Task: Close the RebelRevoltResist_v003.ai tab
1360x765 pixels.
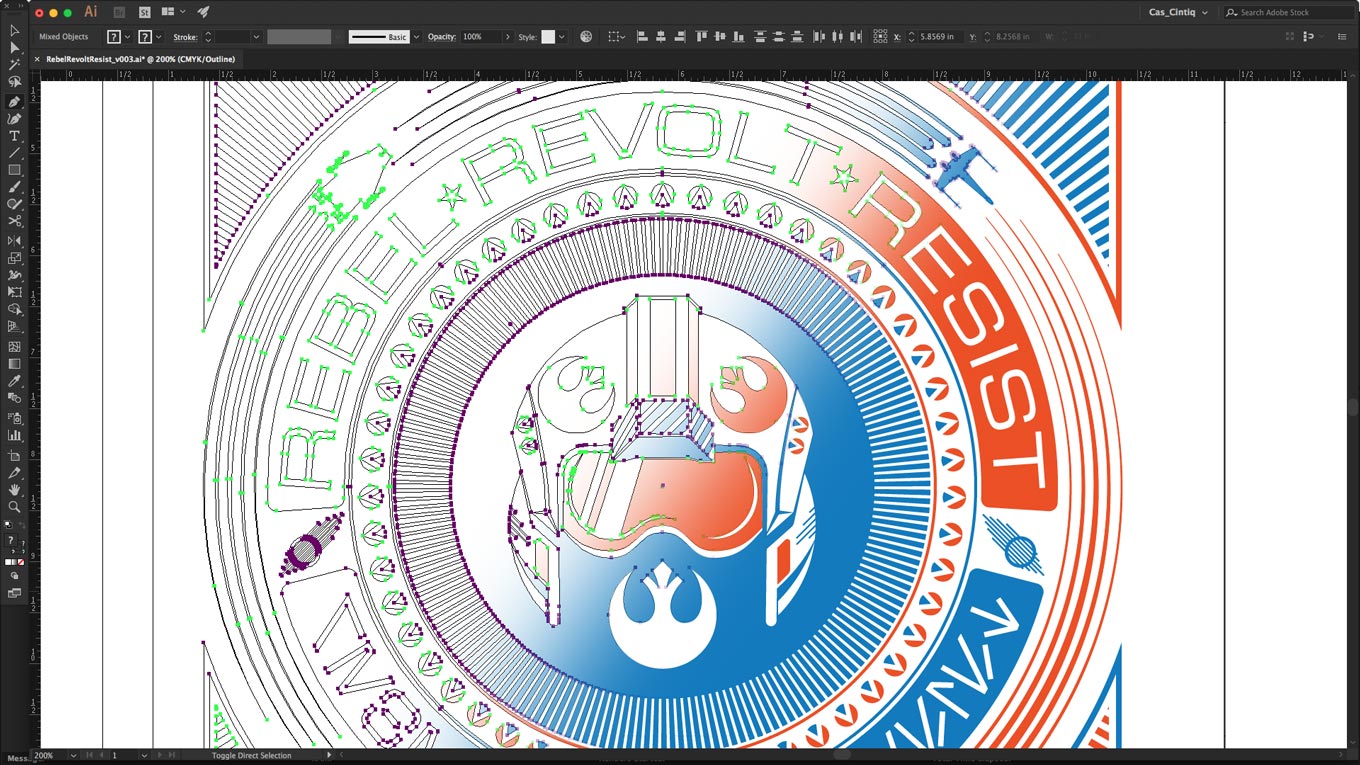Action: (x=37, y=59)
